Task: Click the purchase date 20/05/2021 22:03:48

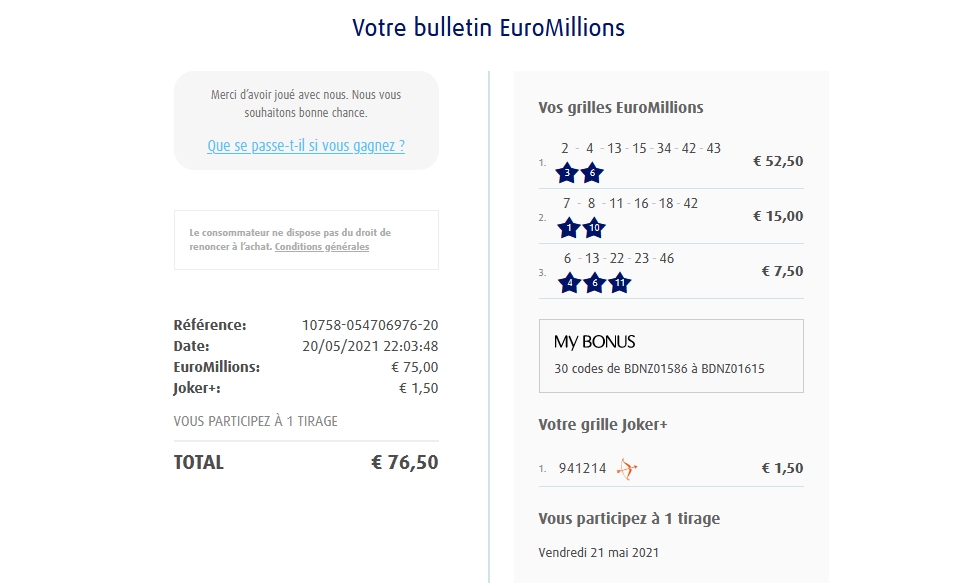Action: coord(370,346)
